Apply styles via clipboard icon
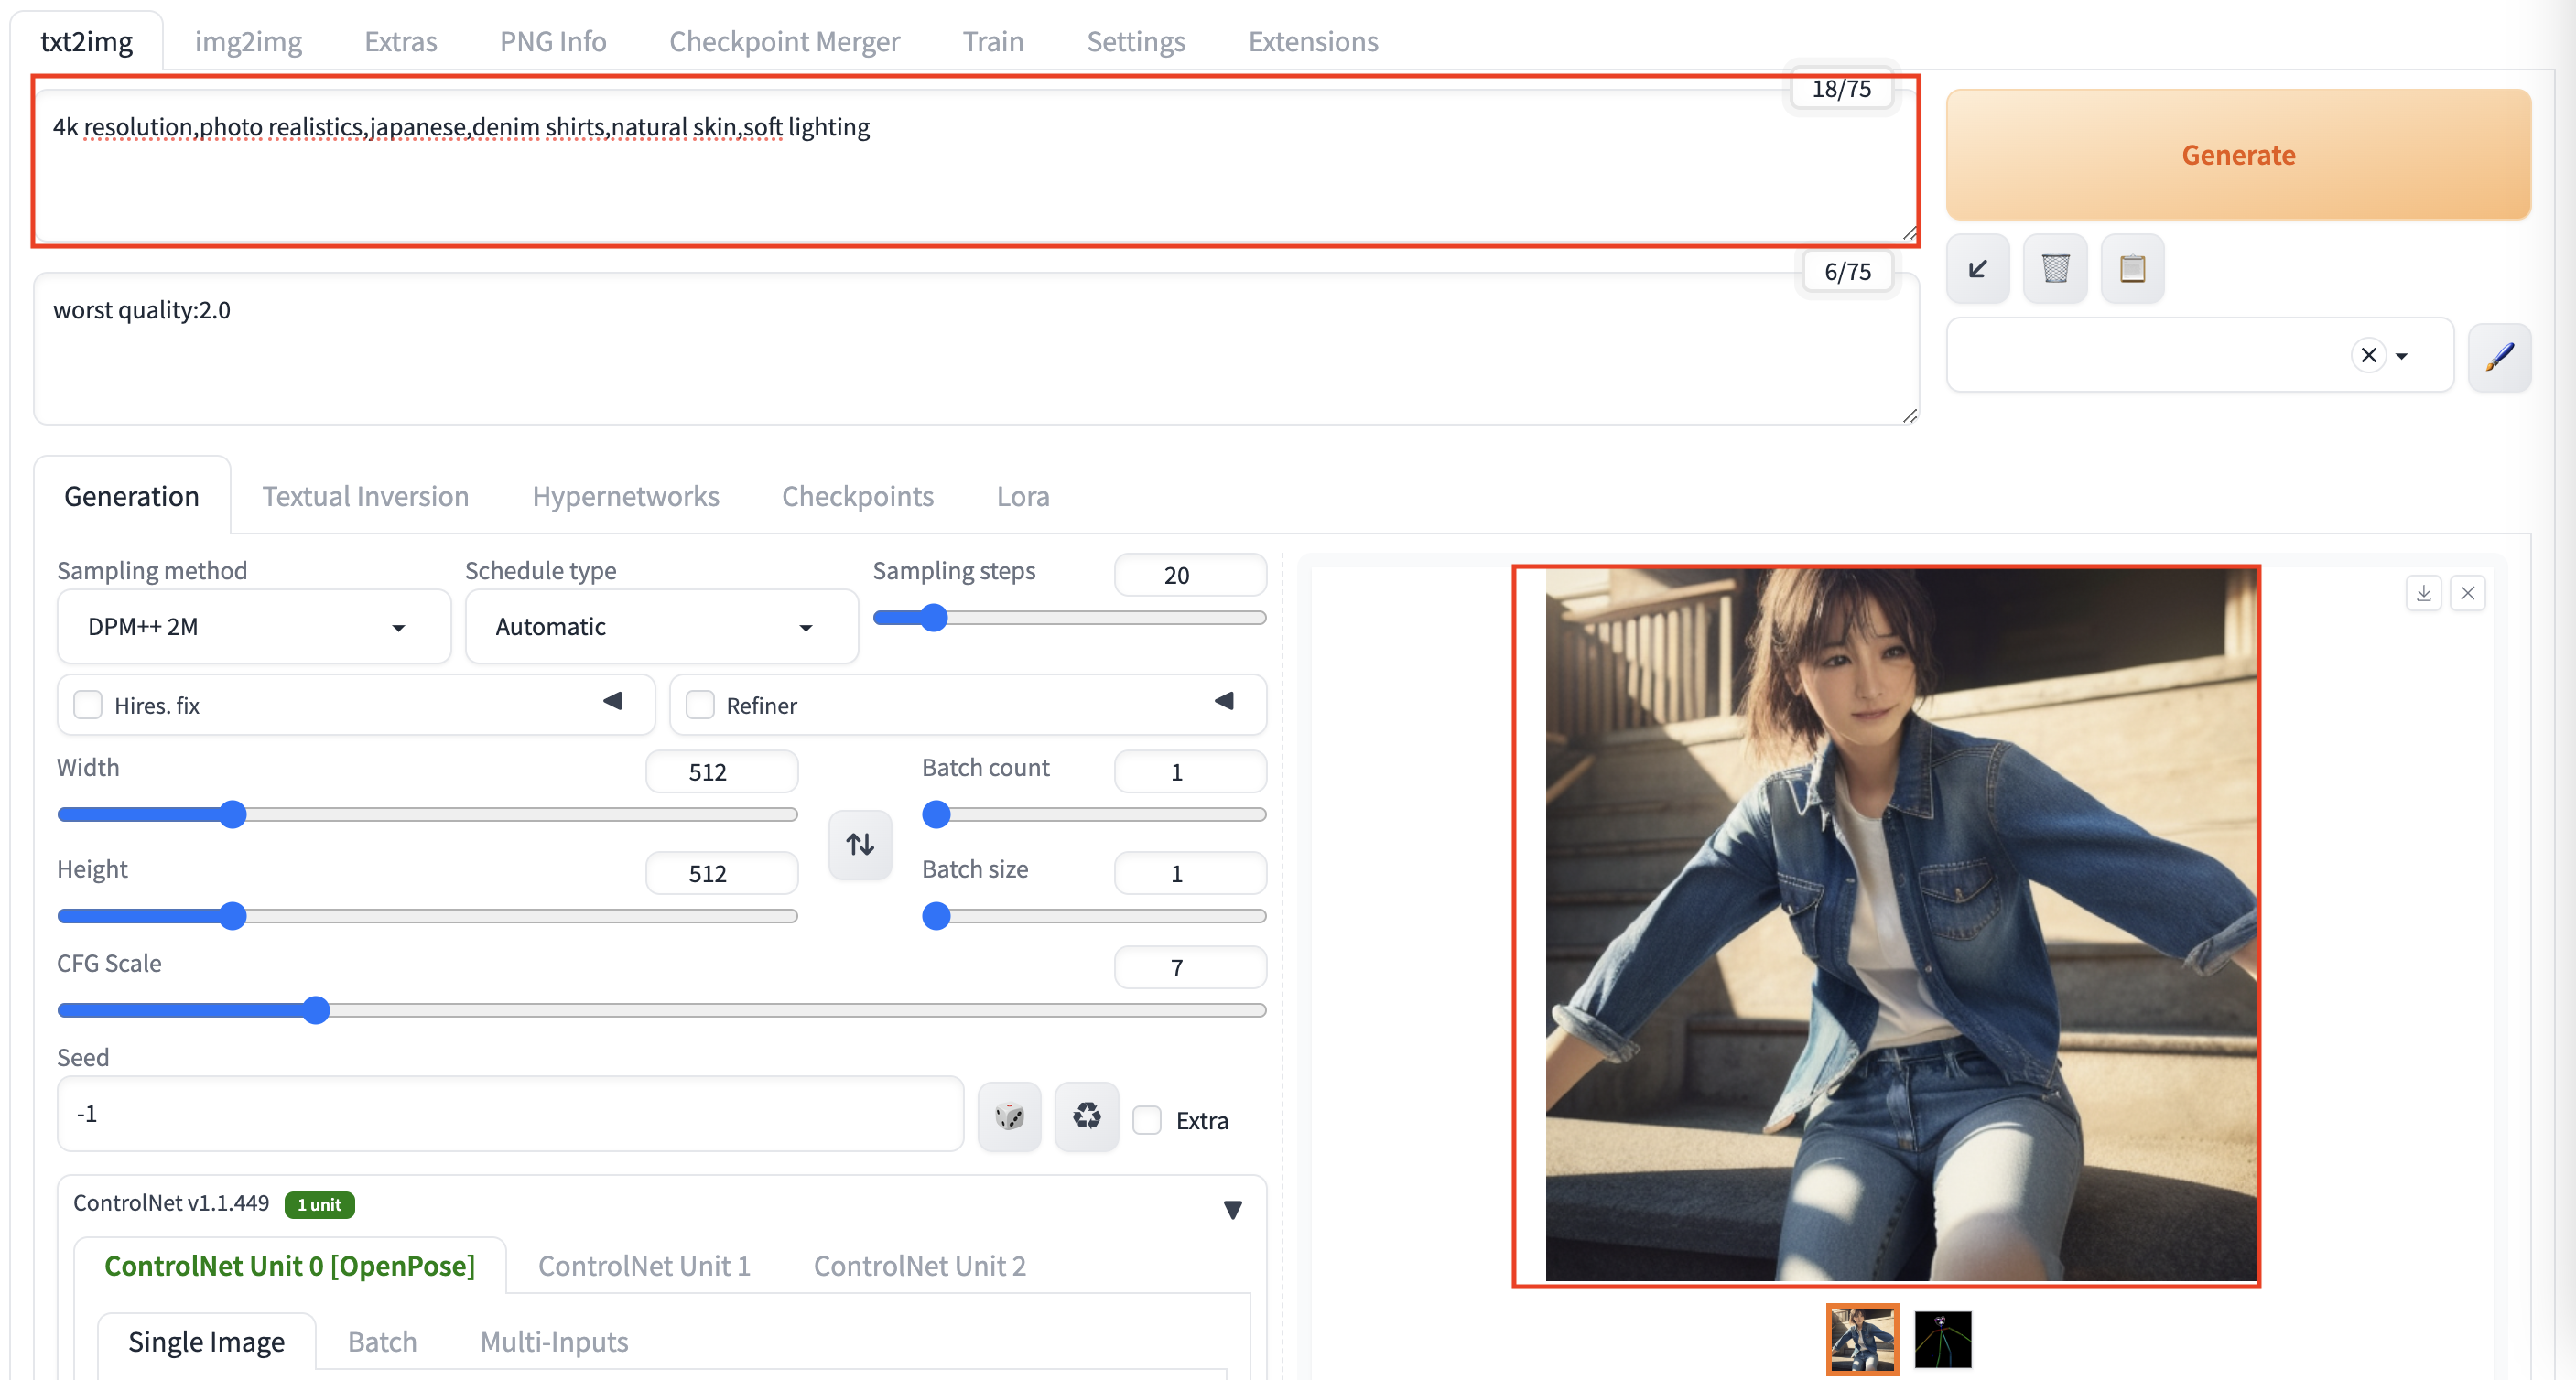 pyautogui.click(x=2133, y=268)
